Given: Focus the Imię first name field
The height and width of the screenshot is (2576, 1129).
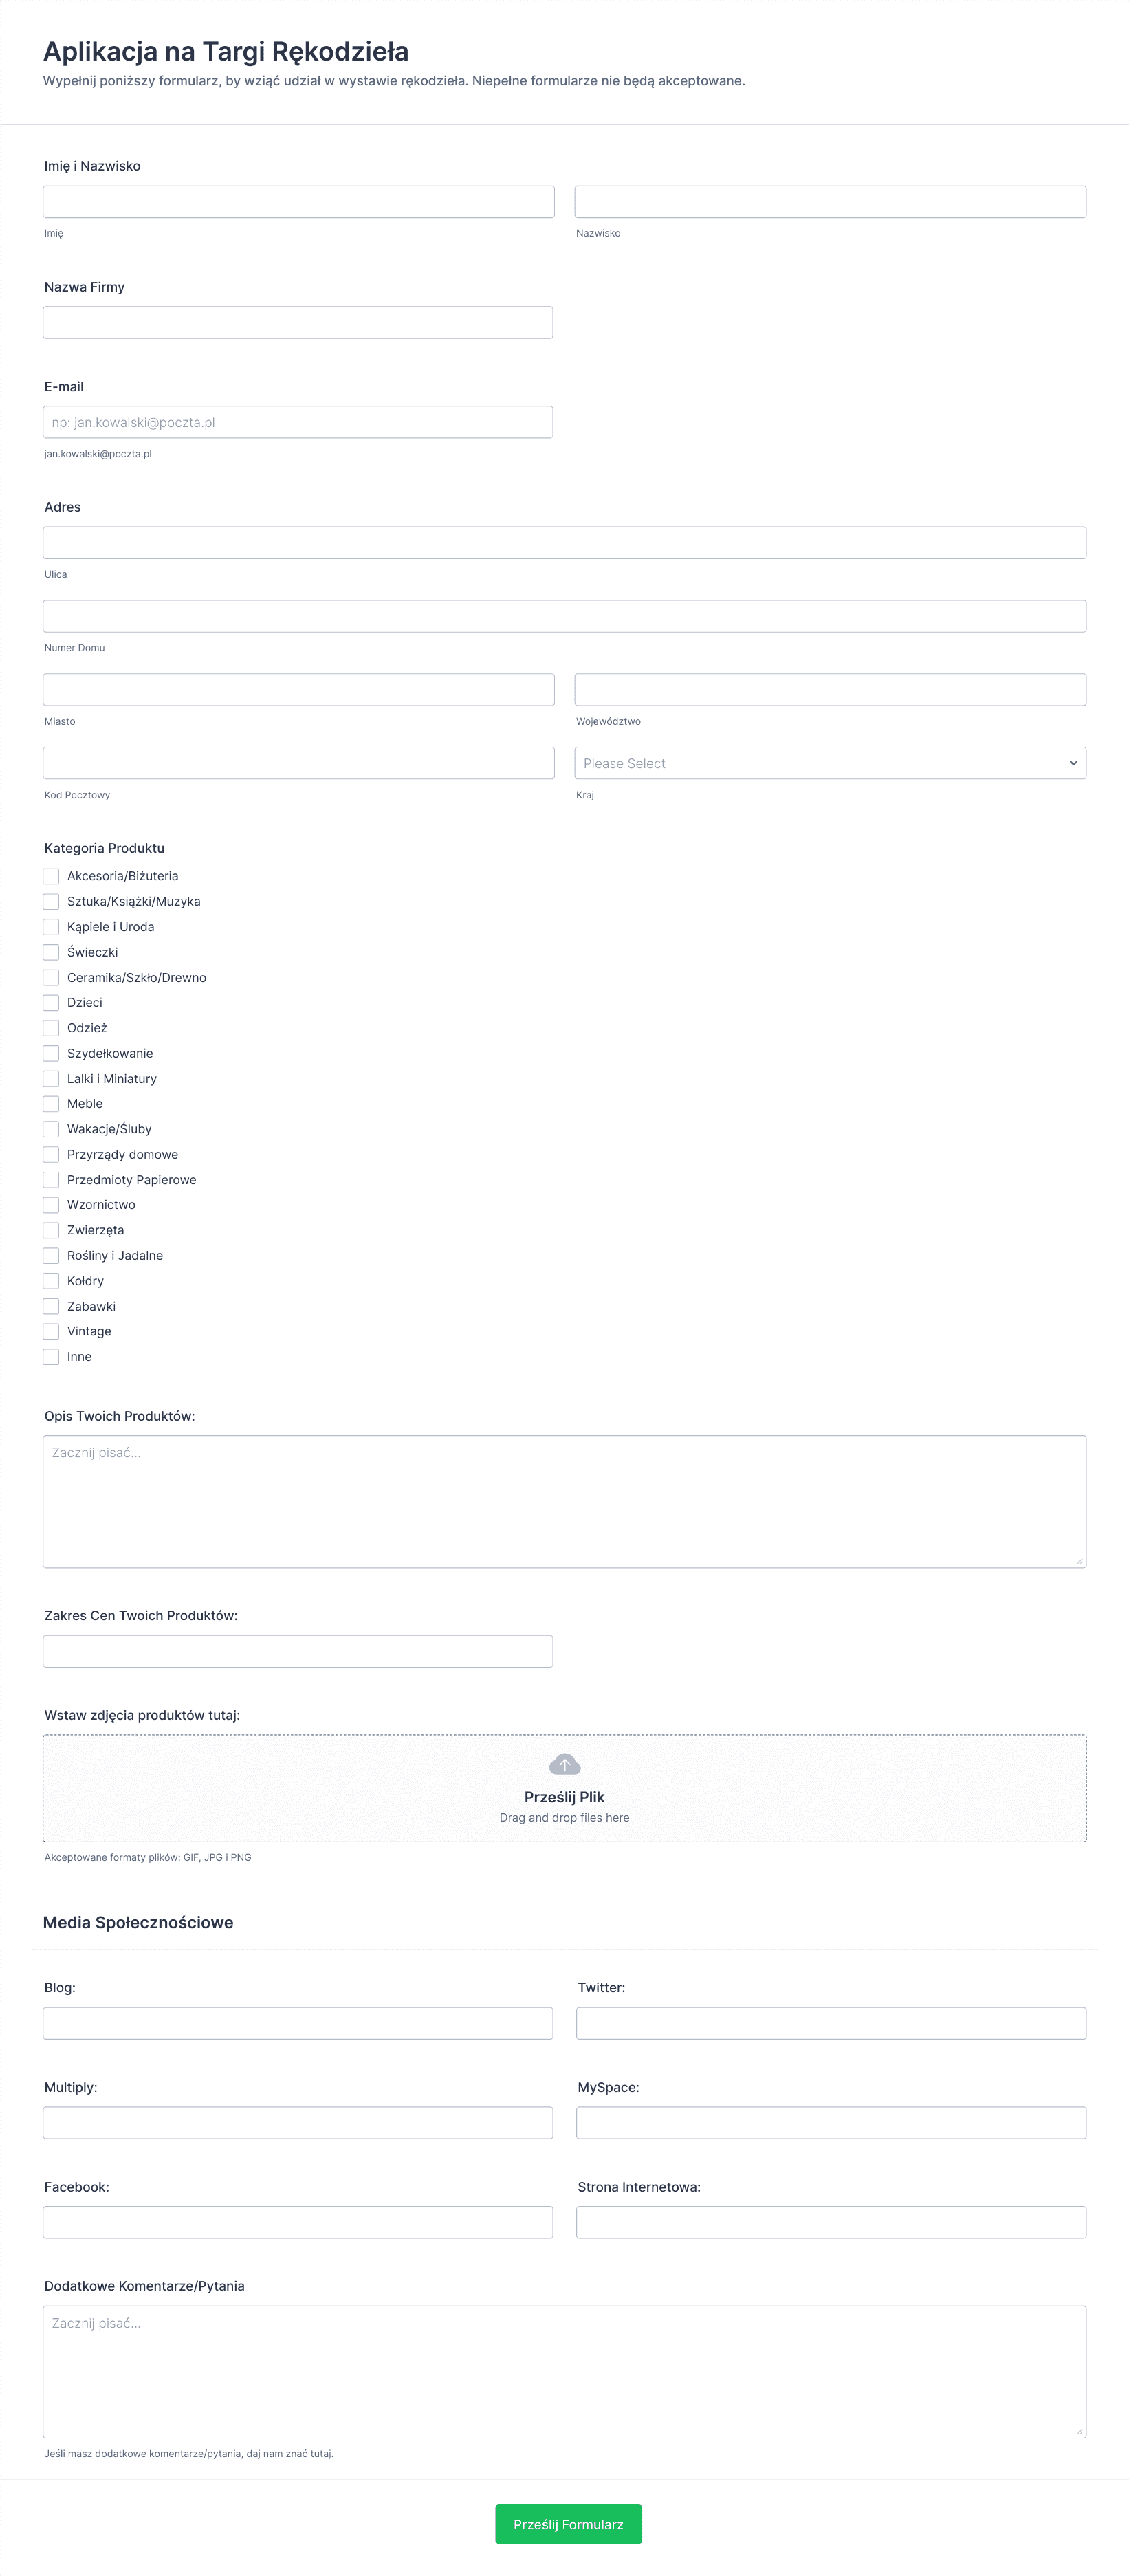Looking at the screenshot, I should coord(298,202).
